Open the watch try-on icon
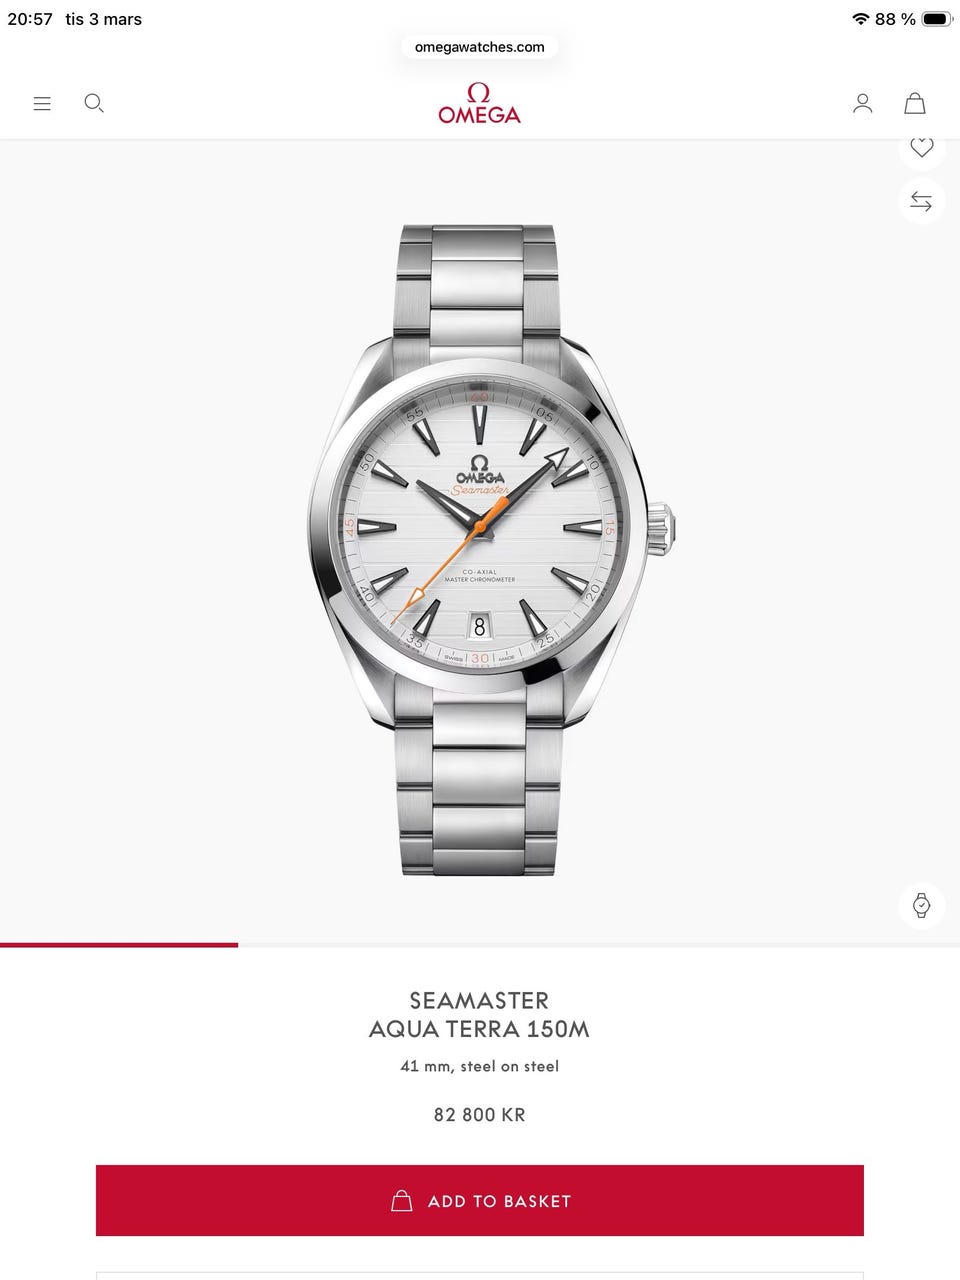 [x=921, y=906]
